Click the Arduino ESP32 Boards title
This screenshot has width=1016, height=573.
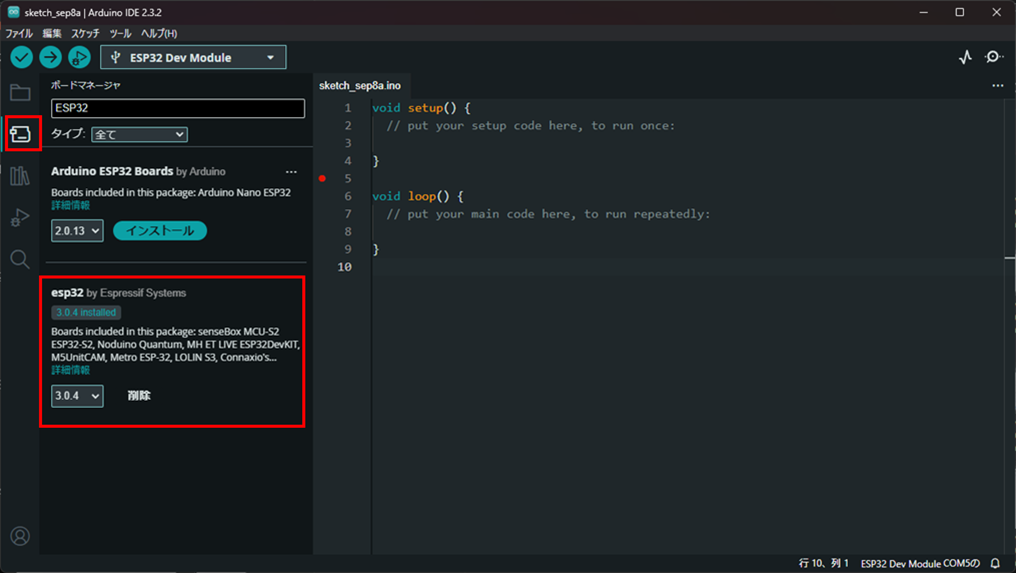[x=112, y=171]
